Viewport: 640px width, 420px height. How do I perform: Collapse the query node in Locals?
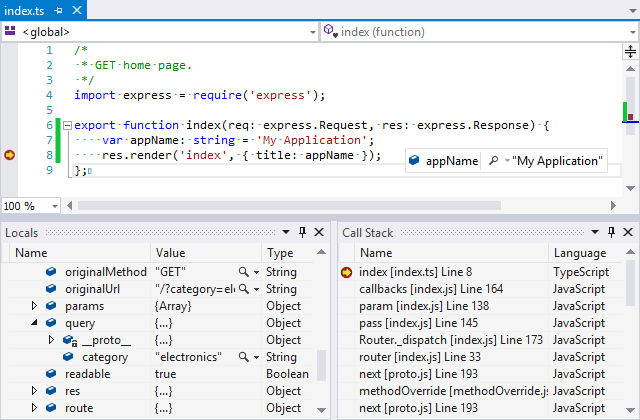[x=36, y=323]
